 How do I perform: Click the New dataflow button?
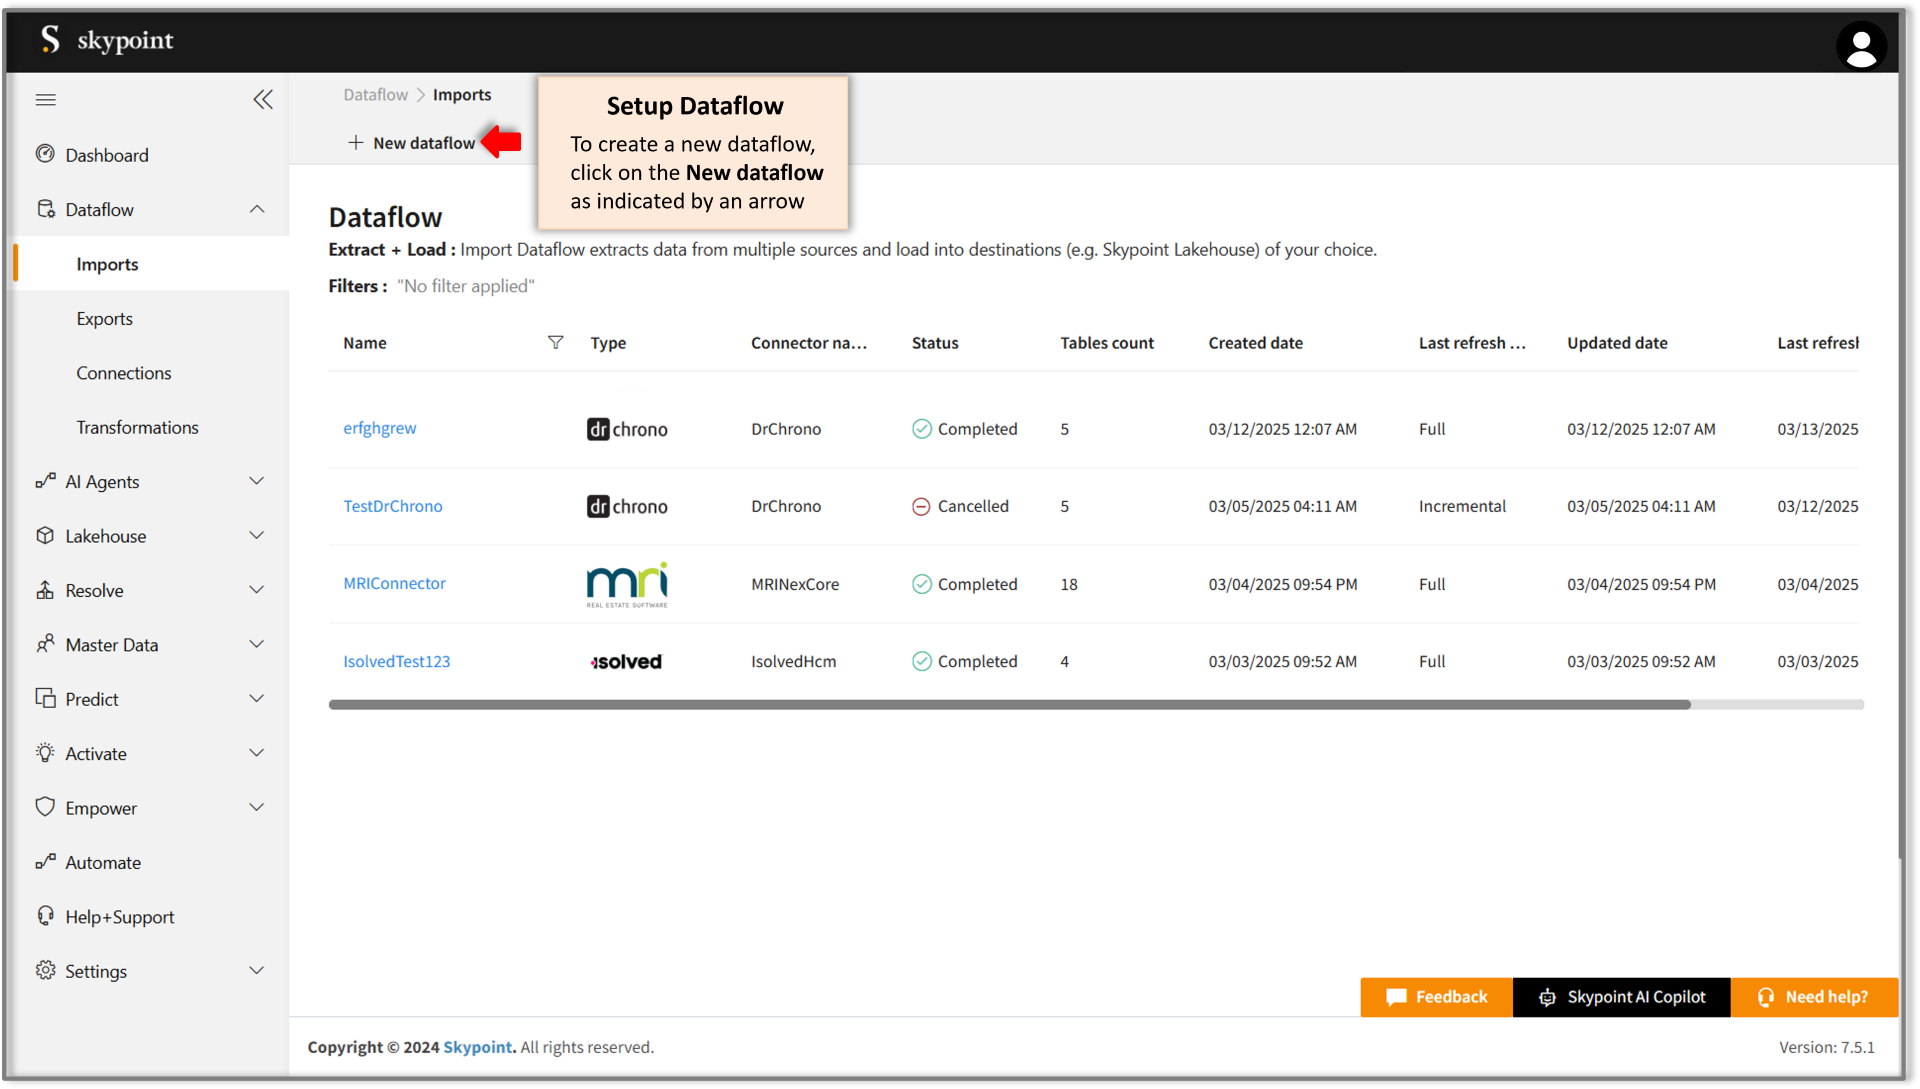(x=412, y=142)
